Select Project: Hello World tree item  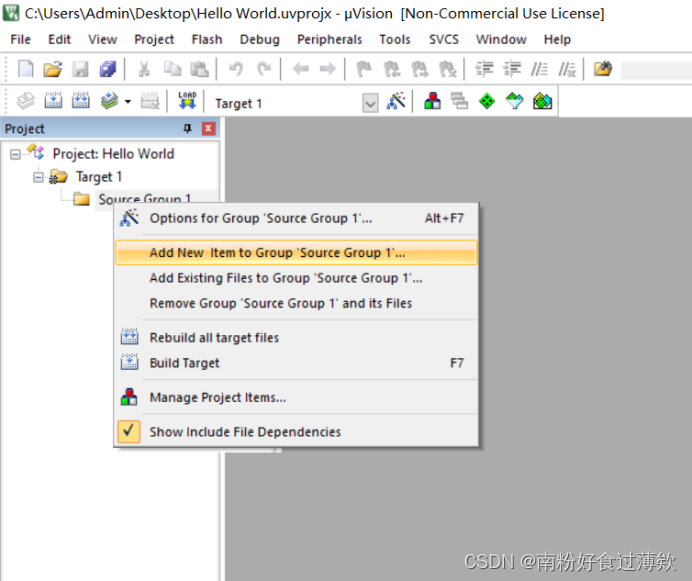tap(113, 154)
